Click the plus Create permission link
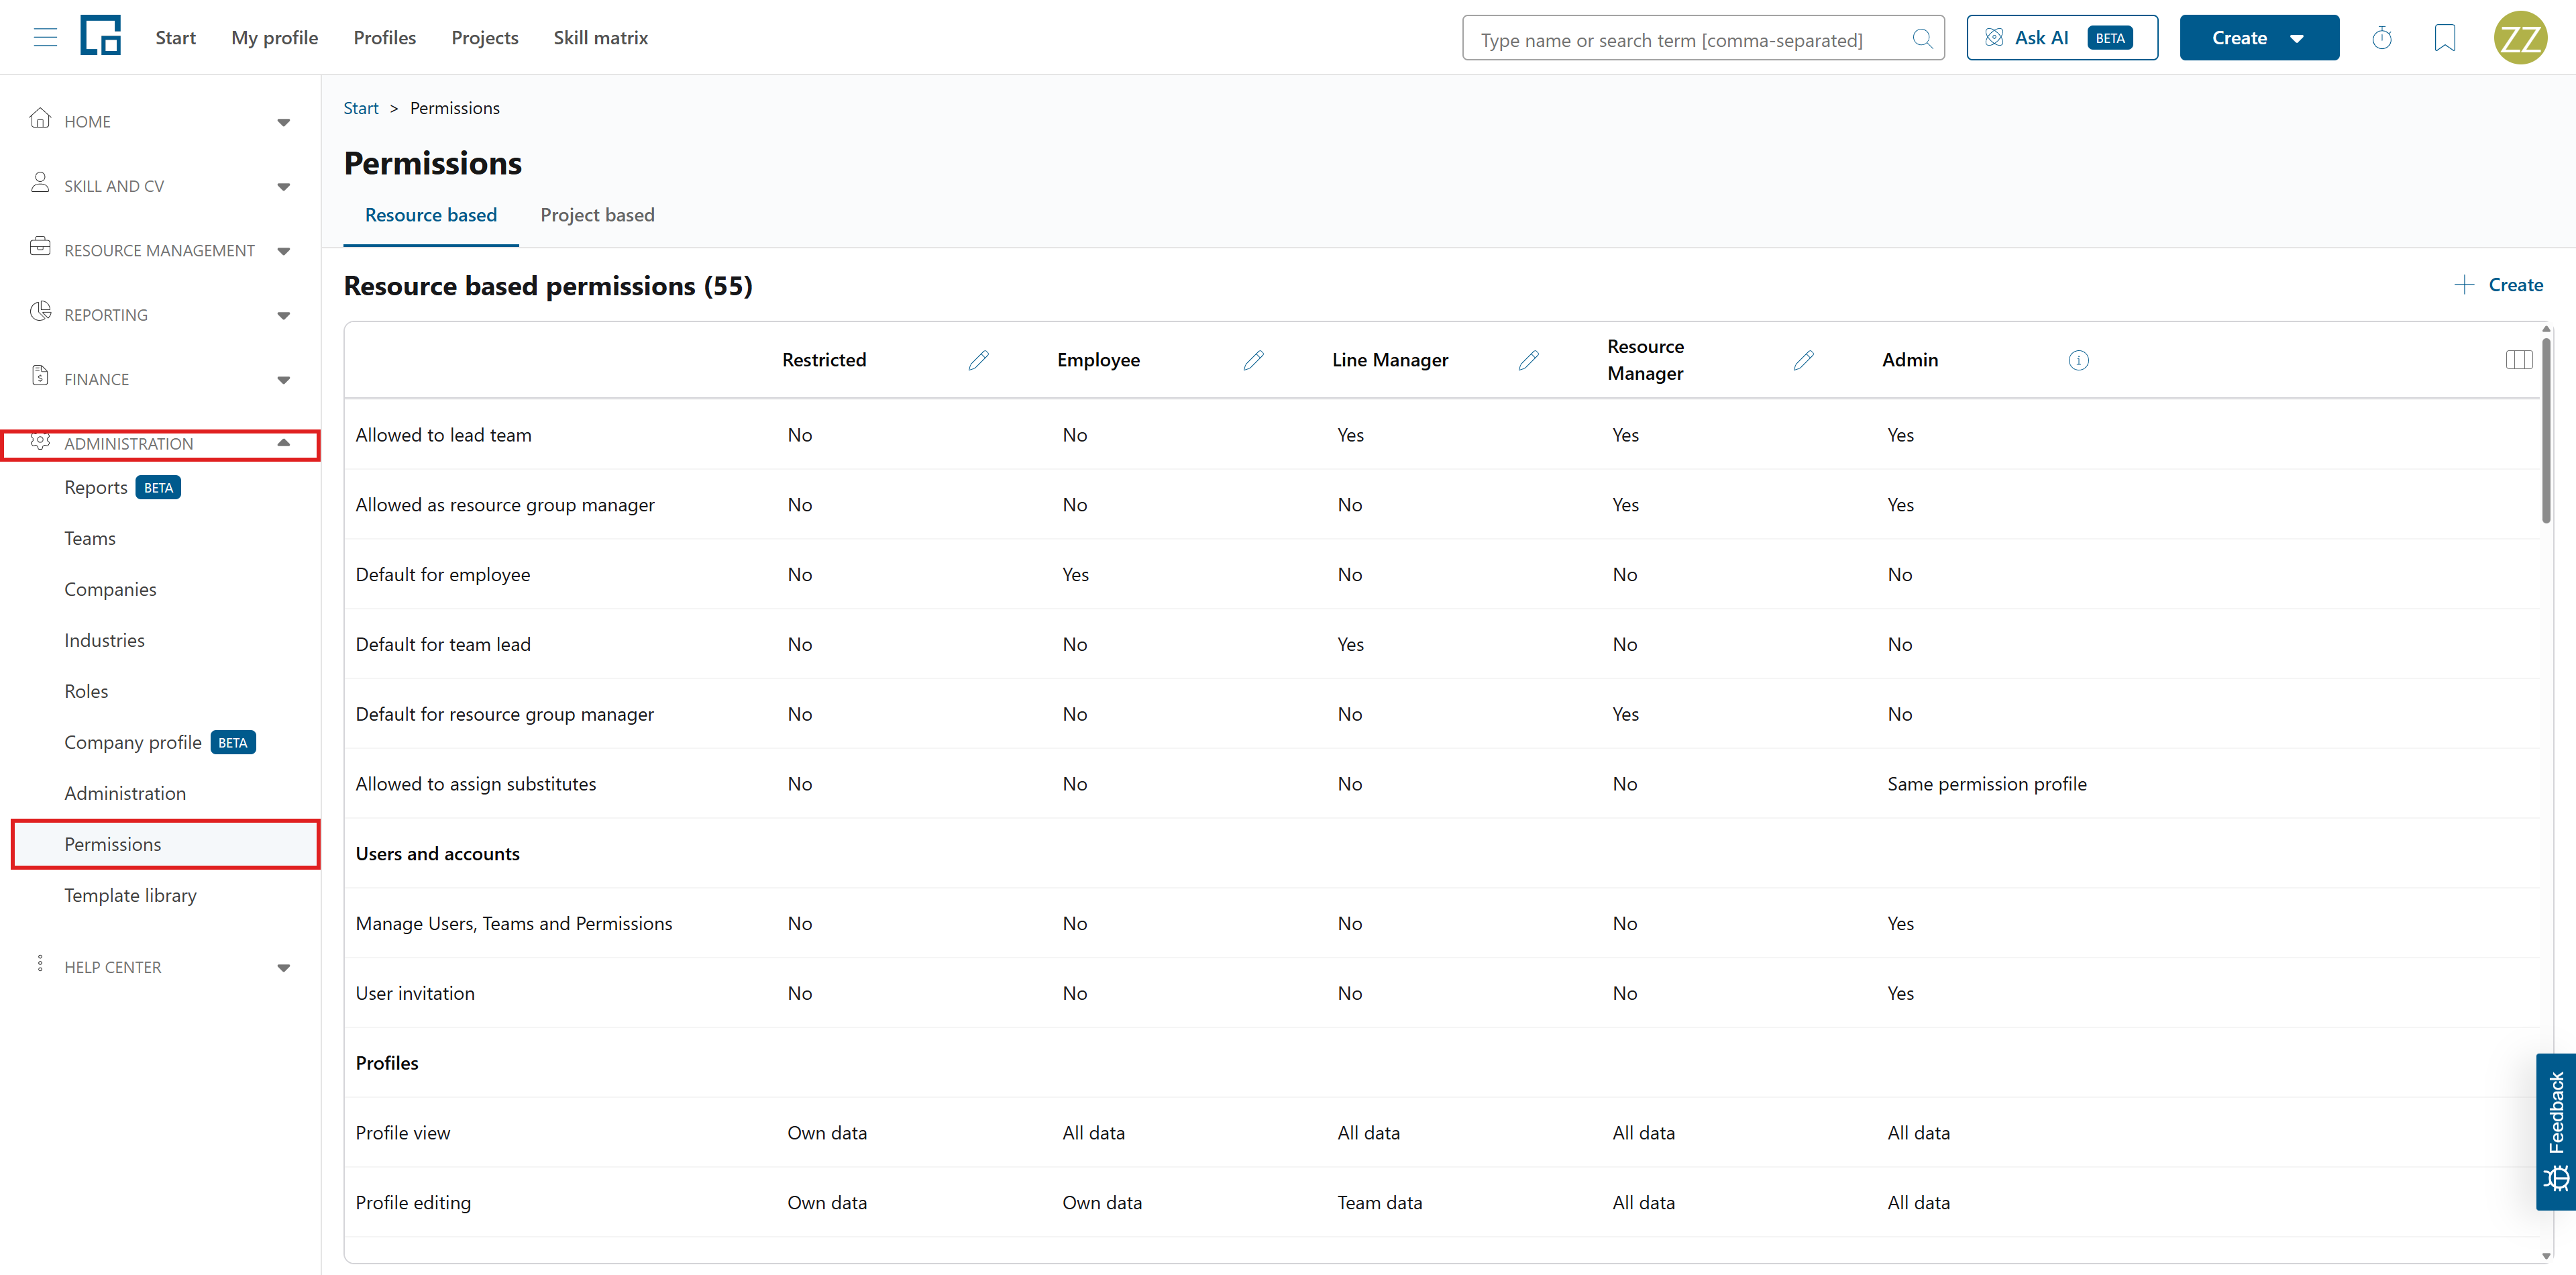This screenshot has width=2576, height=1275. [x=2499, y=285]
